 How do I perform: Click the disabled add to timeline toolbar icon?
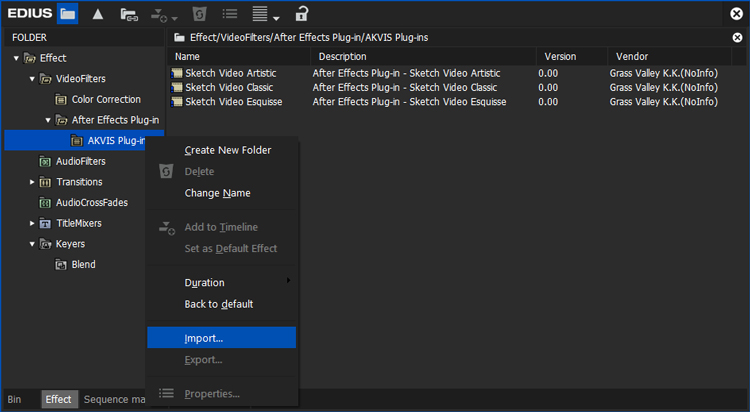click(159, 15)
